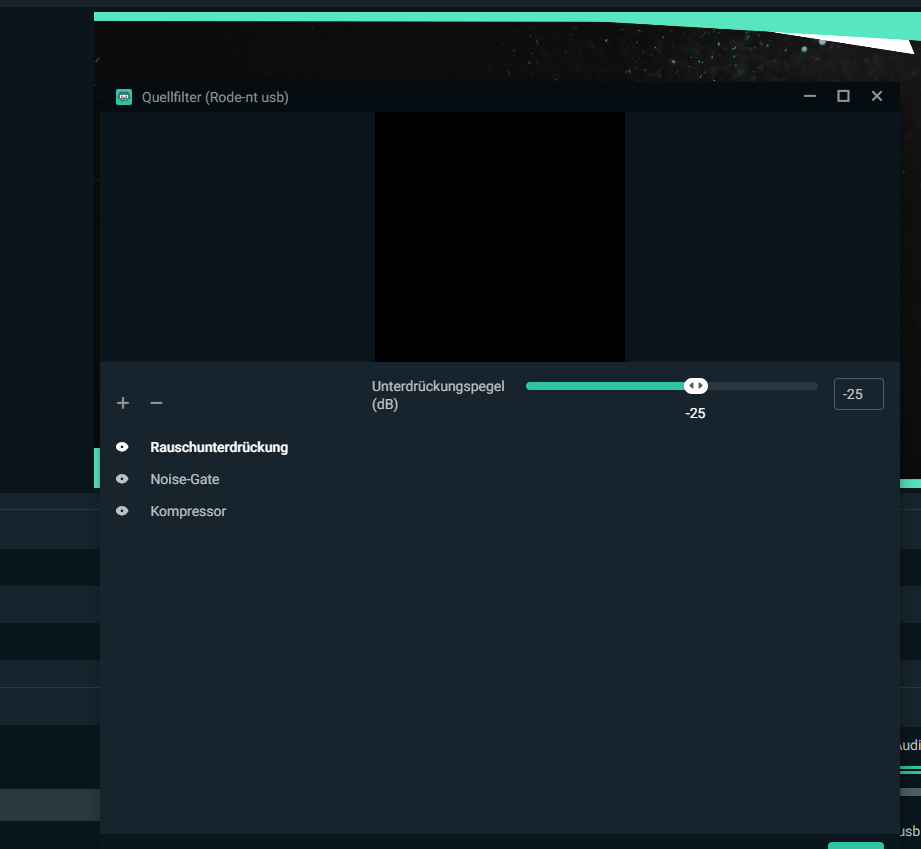921x849 pixels.
Task: Toggle visibility of the Noise-Gate filter
Action: (x=122, y=479)
